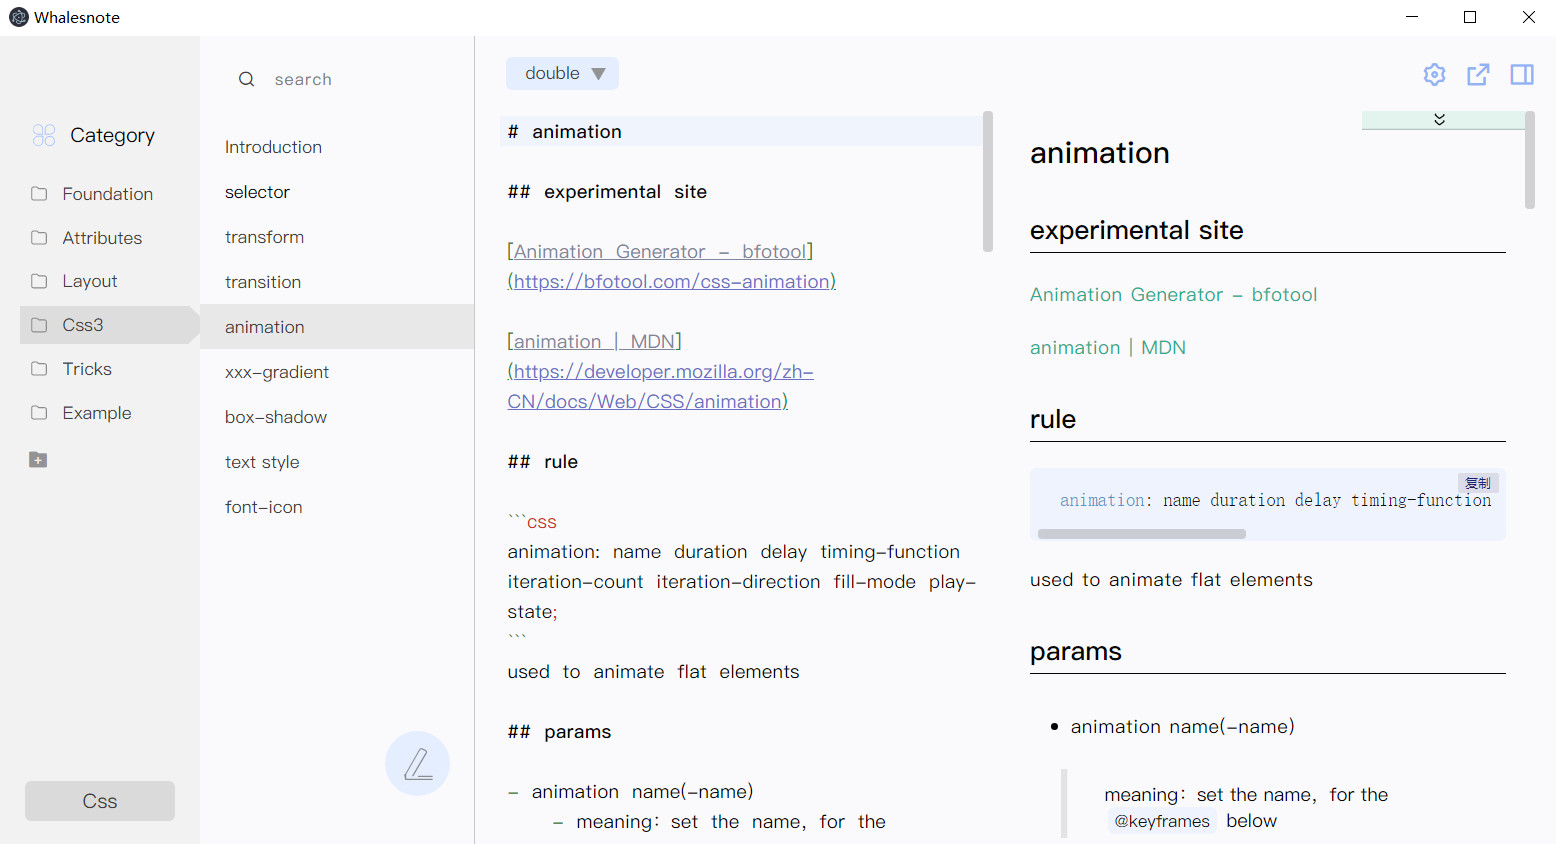This screenshot has height=844, width=1556.
Task: Select the Css3 category
Action: (x=108, y=325)
